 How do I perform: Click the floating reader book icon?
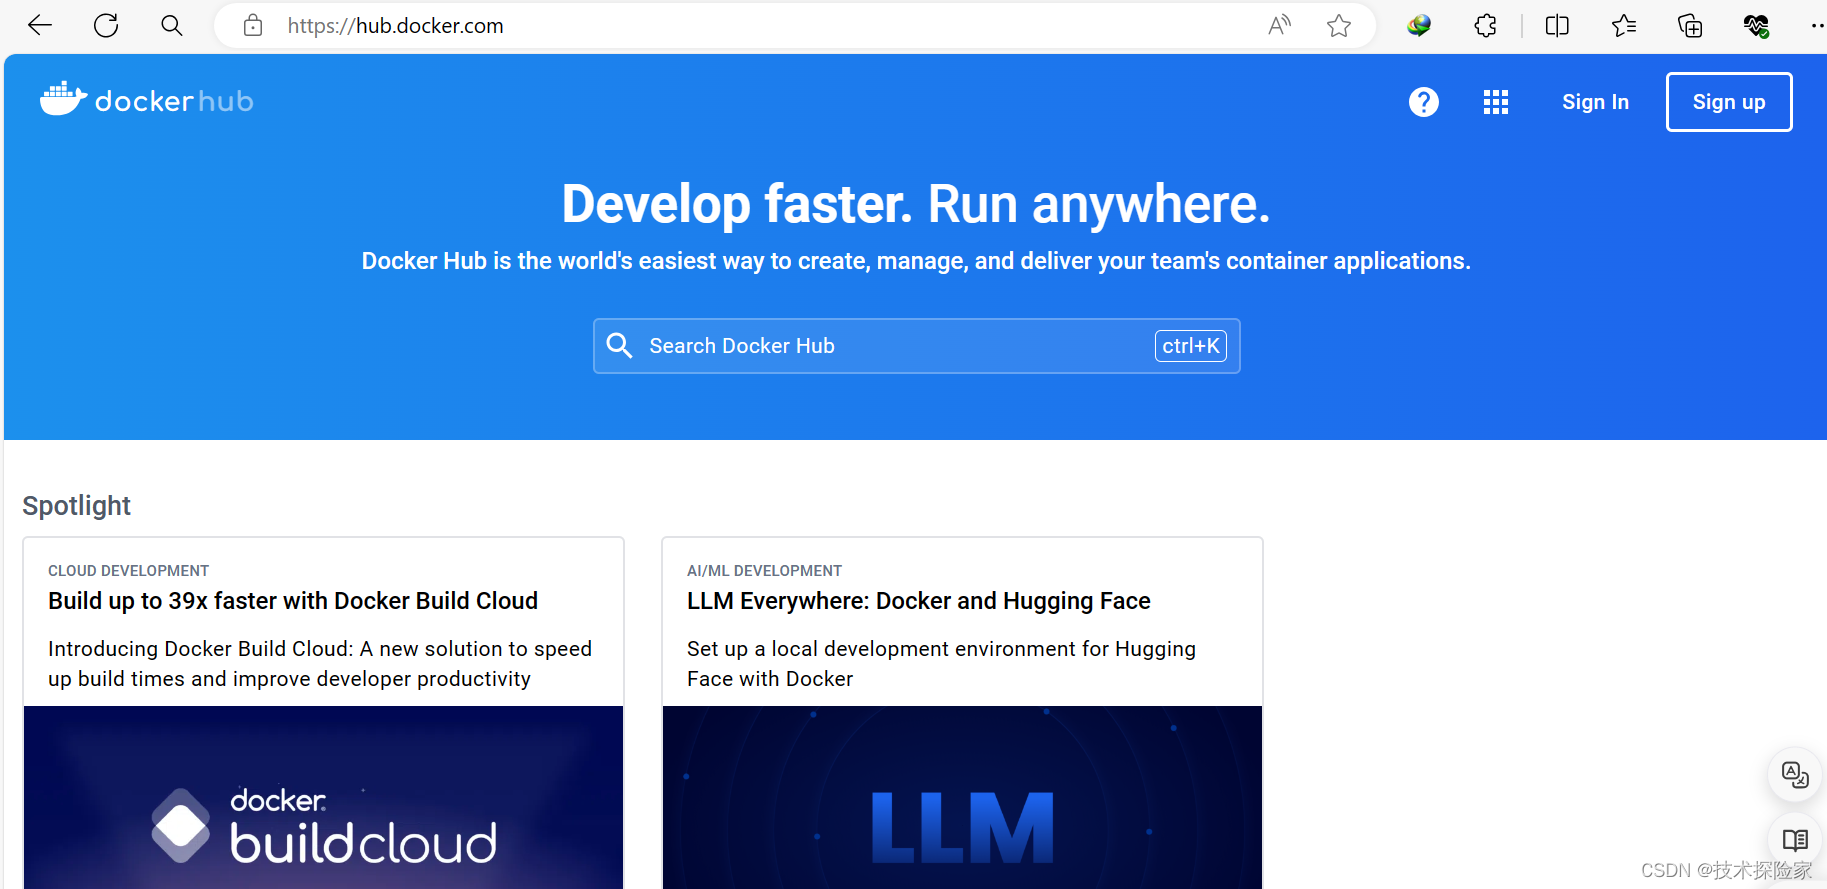pos(1795,840)
